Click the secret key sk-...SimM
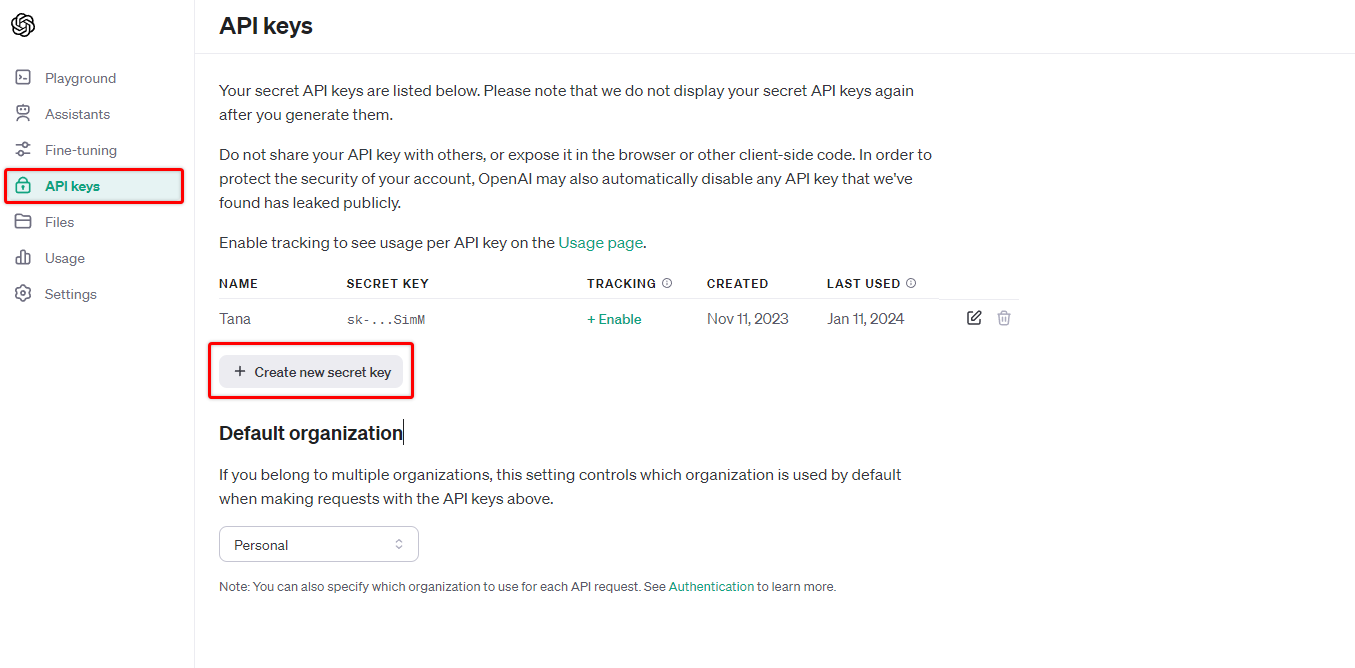This screenshot has width=1355, height=668. pos(386,320)
